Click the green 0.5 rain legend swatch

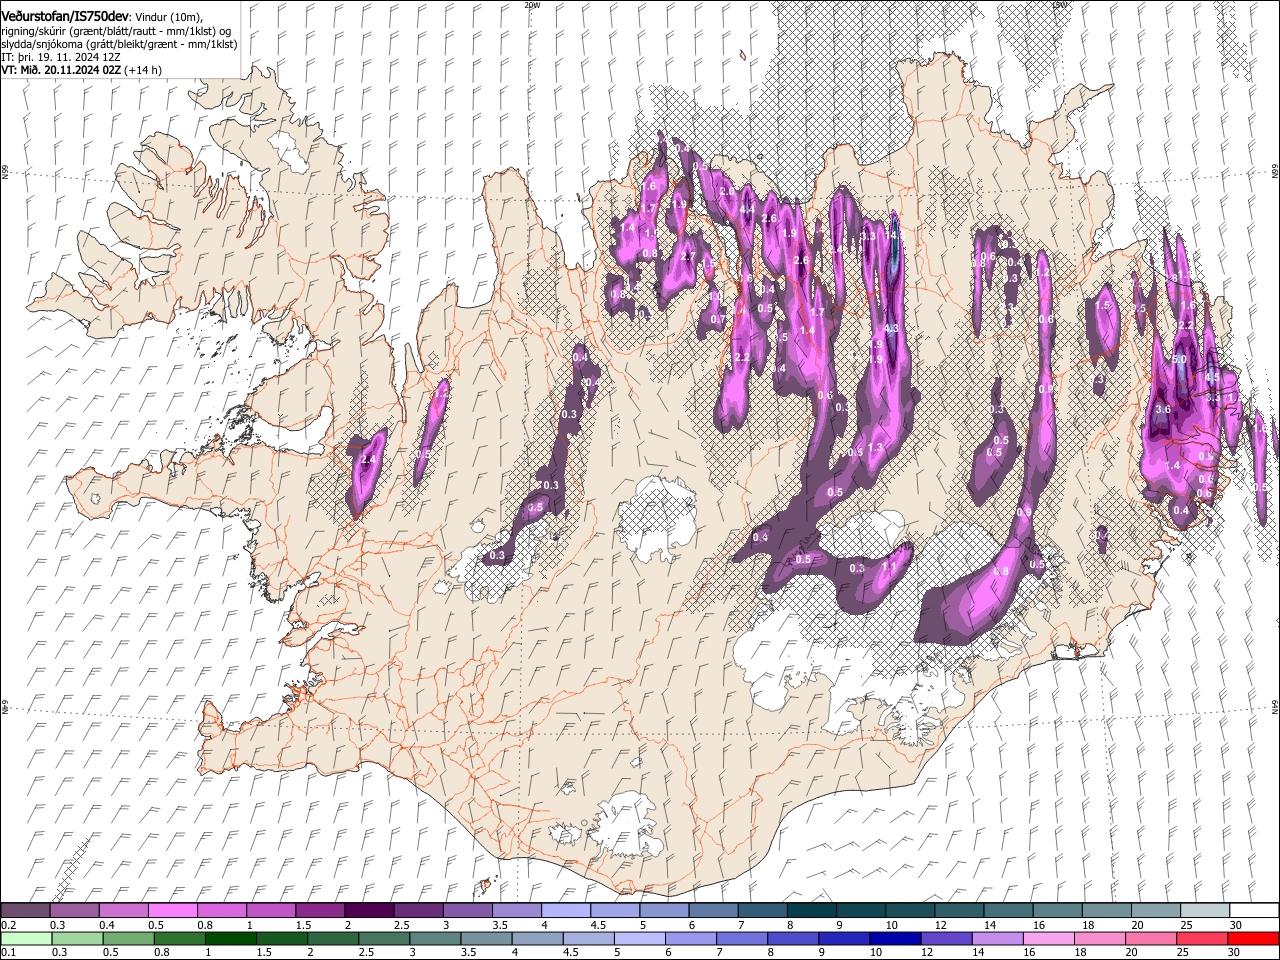coord(128,938)
